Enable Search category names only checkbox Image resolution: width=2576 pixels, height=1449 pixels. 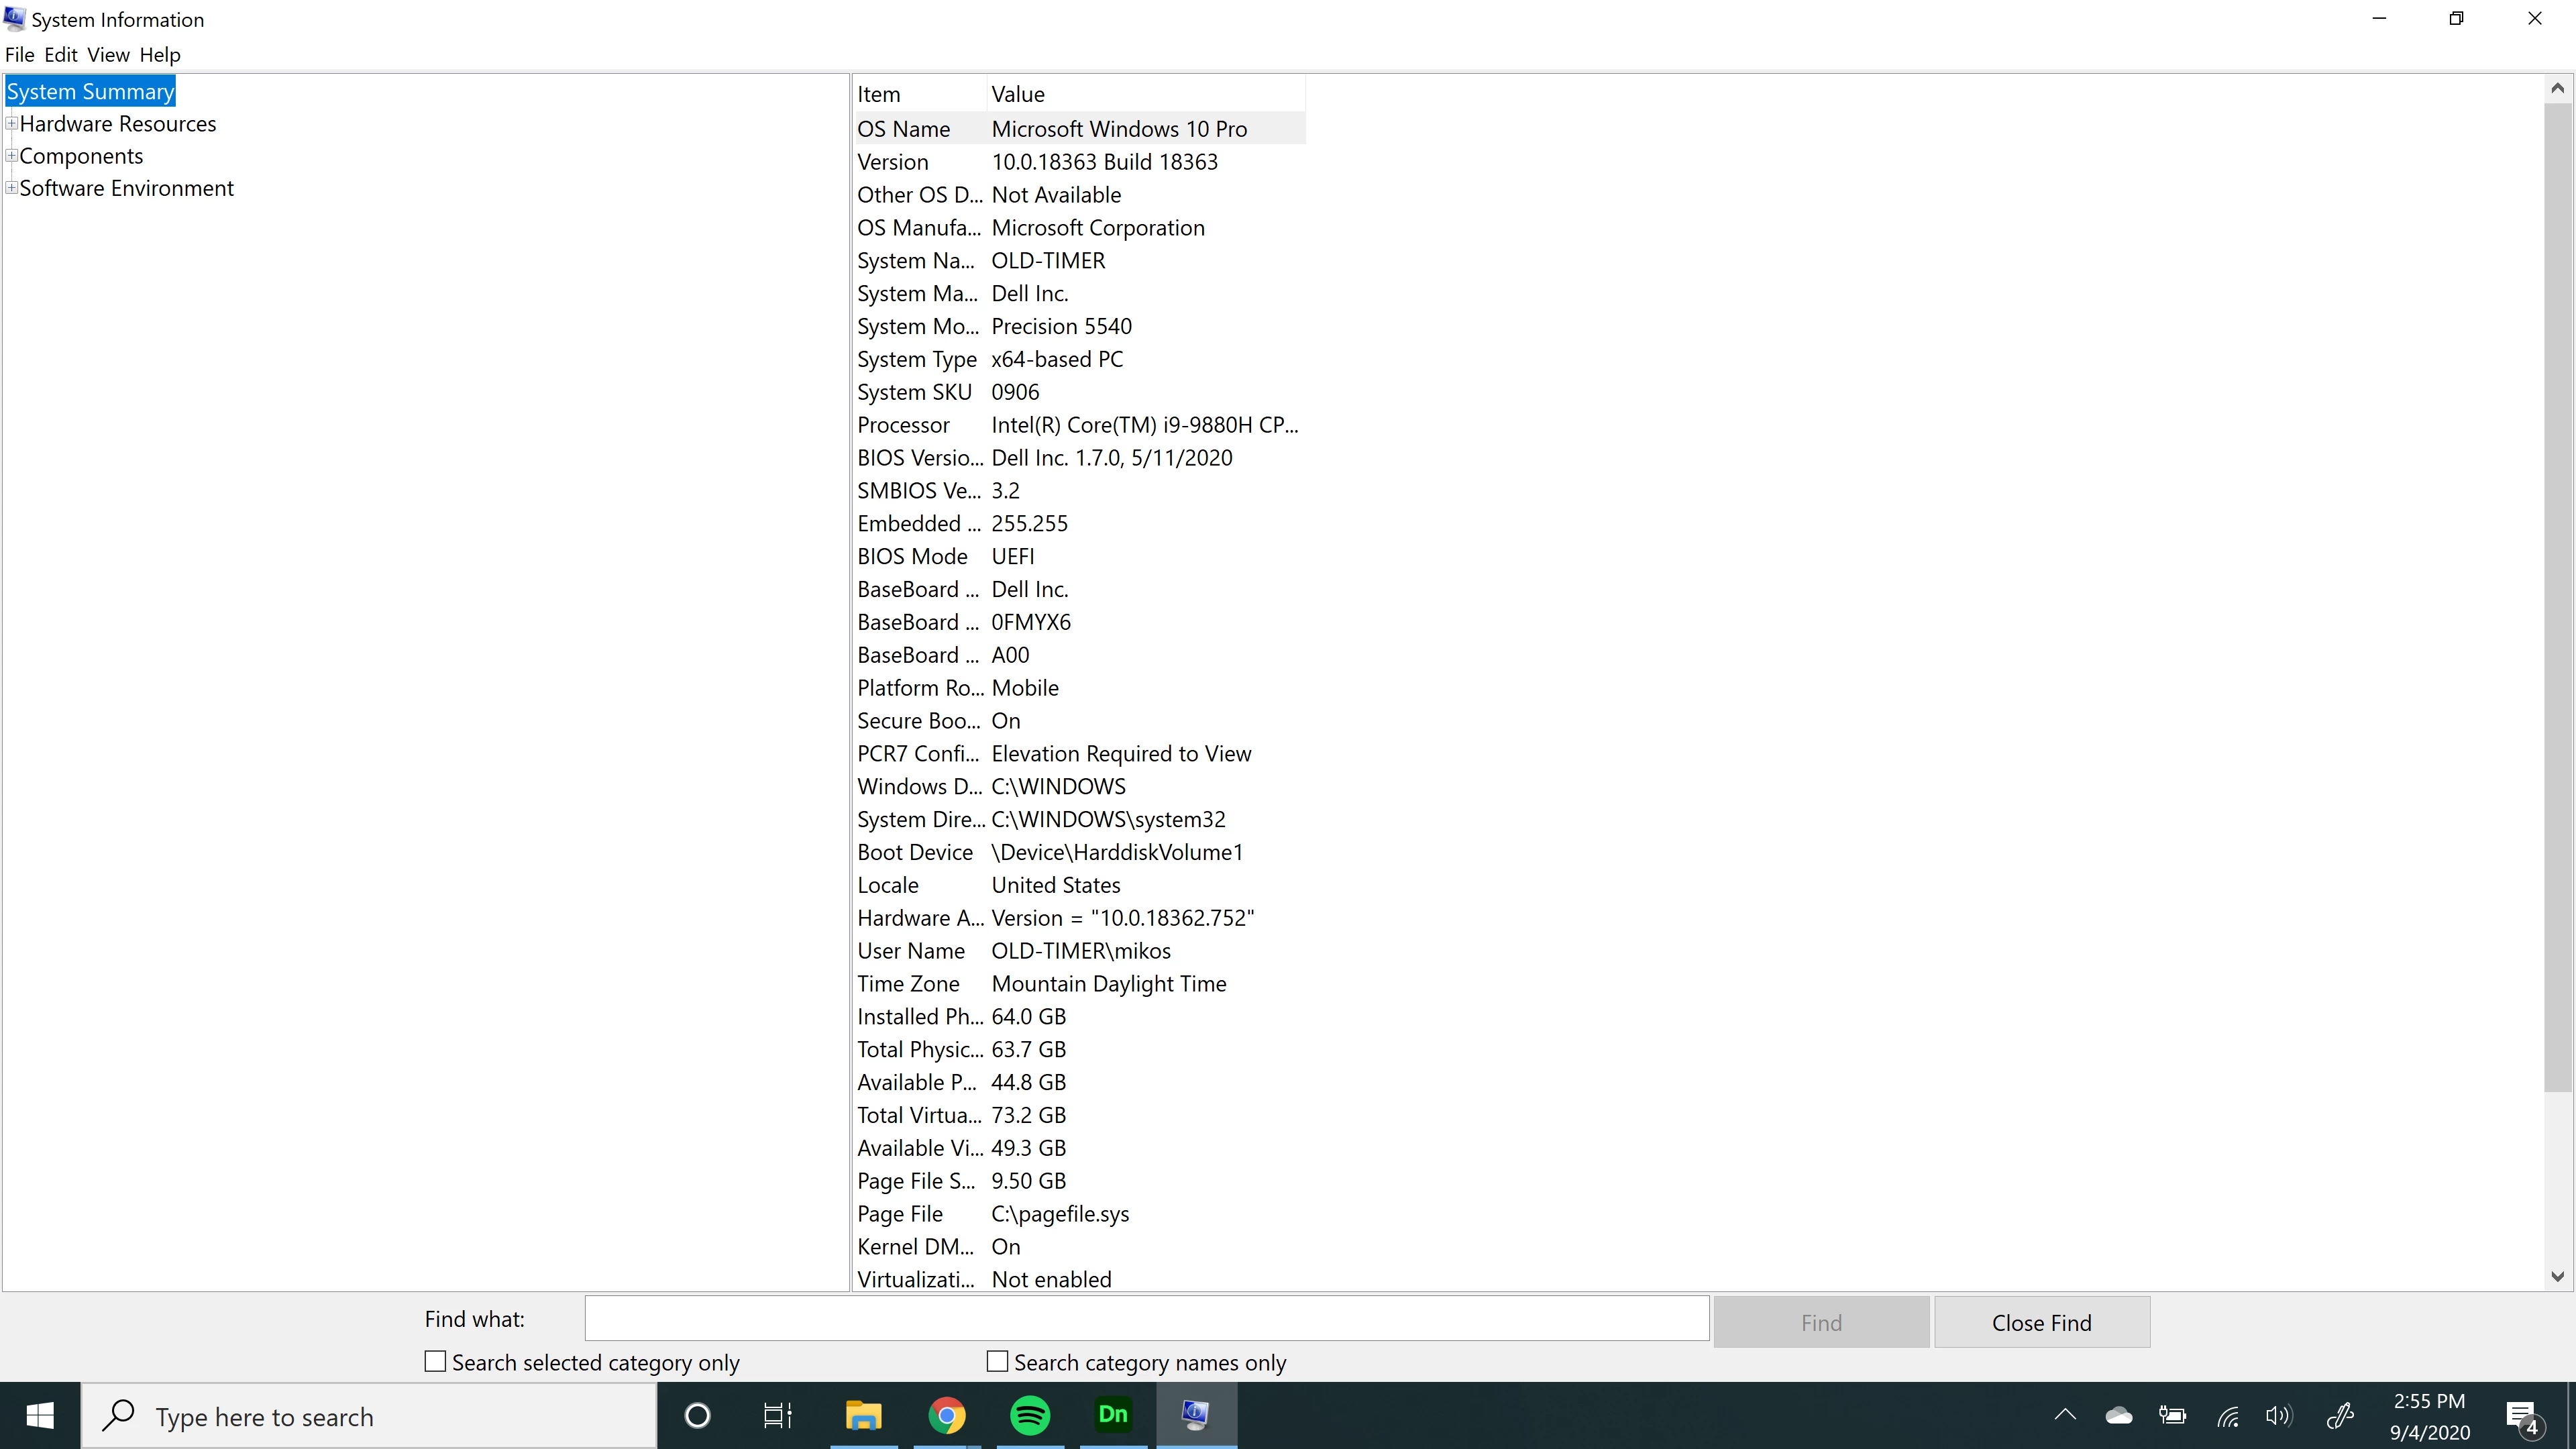pyautogui.click(x=997, y=1361)
